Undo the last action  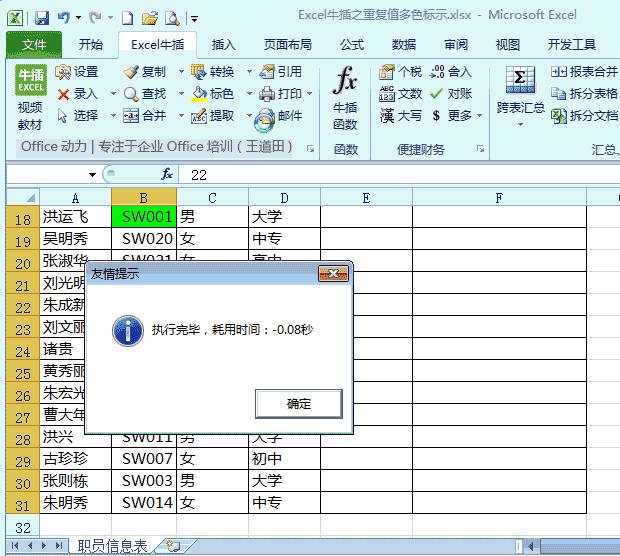64,18
